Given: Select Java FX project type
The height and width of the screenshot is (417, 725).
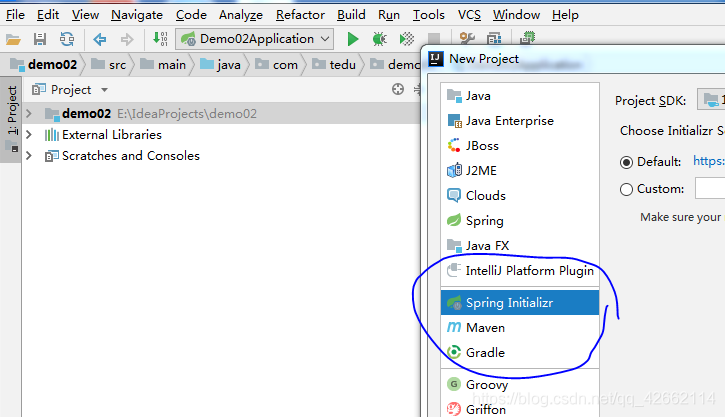Looking at the screenshot, I should click(x=520, y=245).
